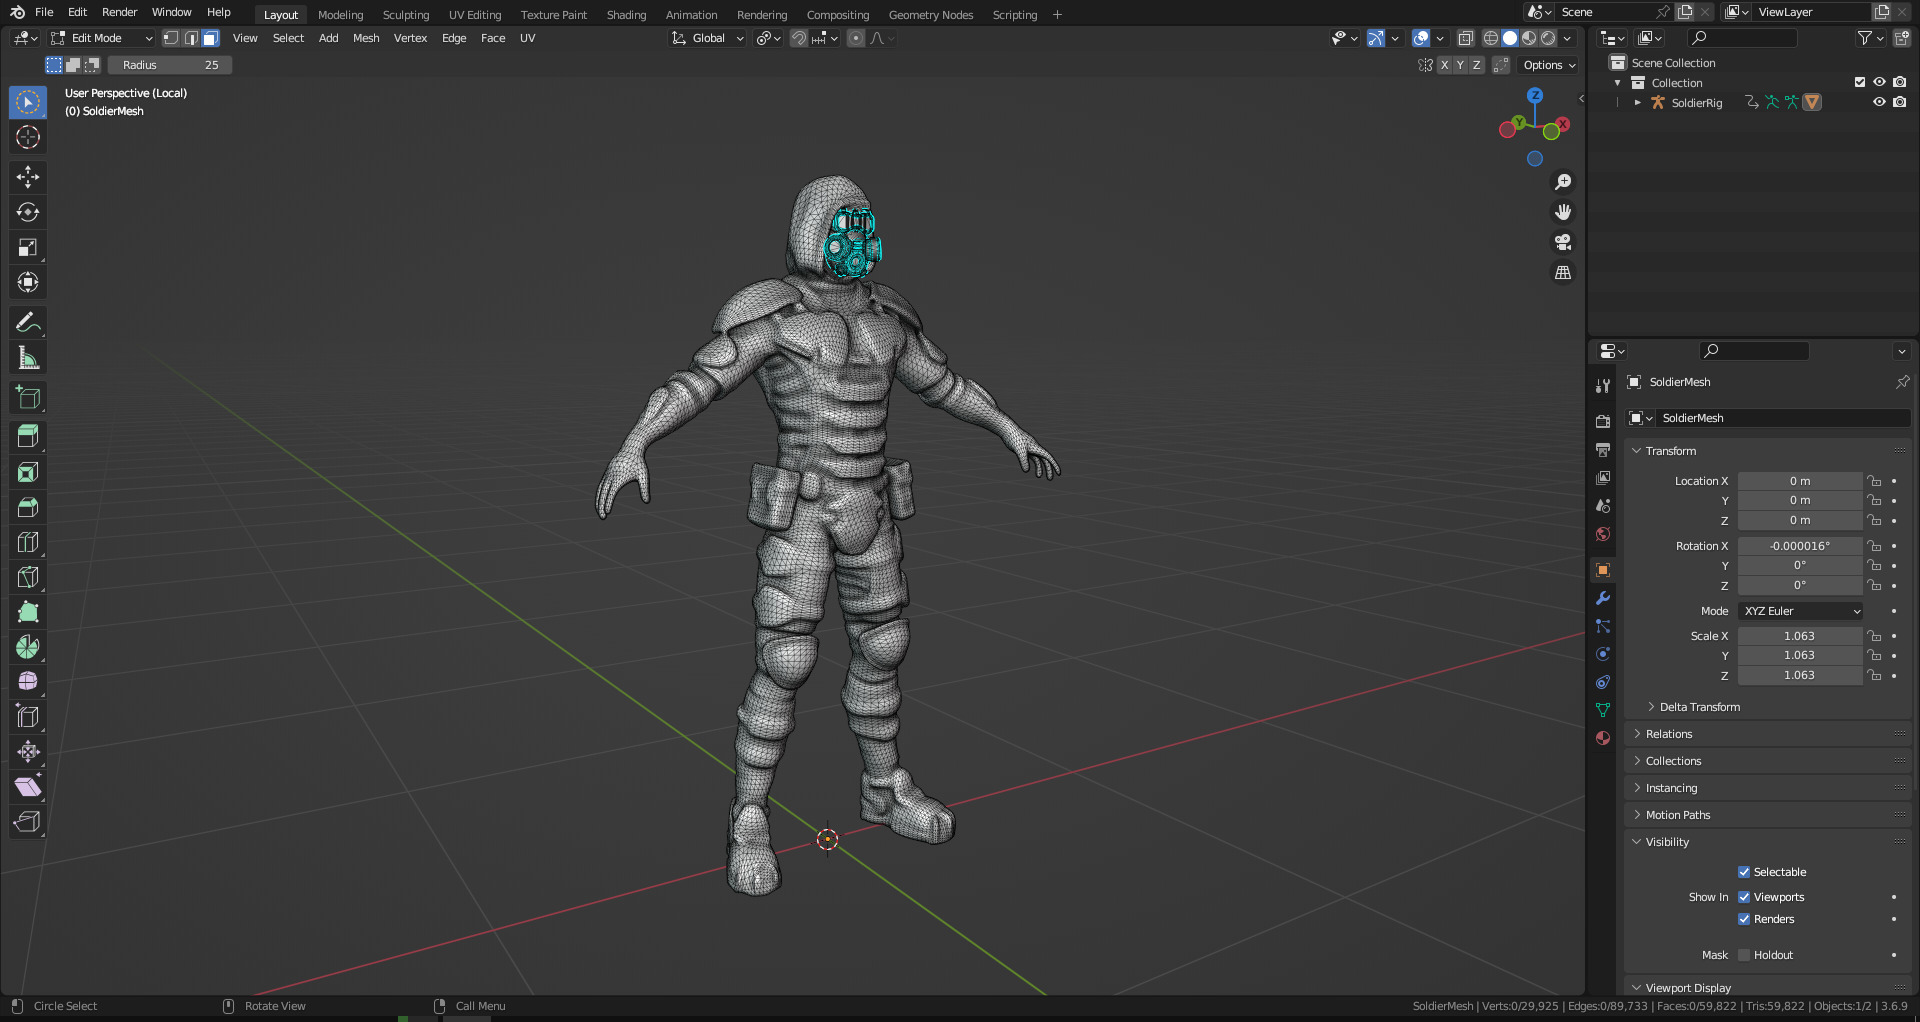Choose the Add Cube tool
Image resolution: width=1920 pixels, height=1022 pixels.
28,397
